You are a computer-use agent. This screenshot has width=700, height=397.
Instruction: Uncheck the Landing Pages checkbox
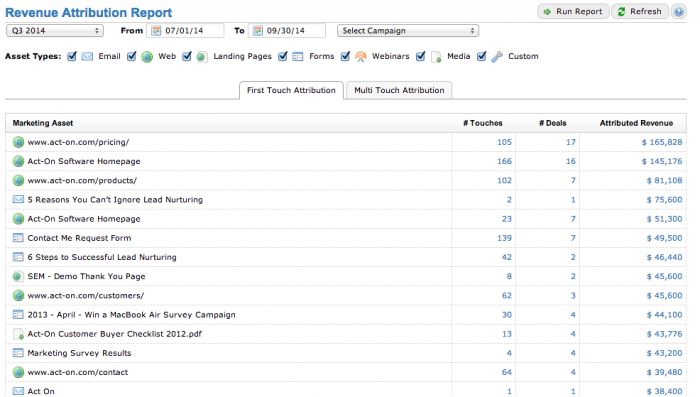(187, 56)
